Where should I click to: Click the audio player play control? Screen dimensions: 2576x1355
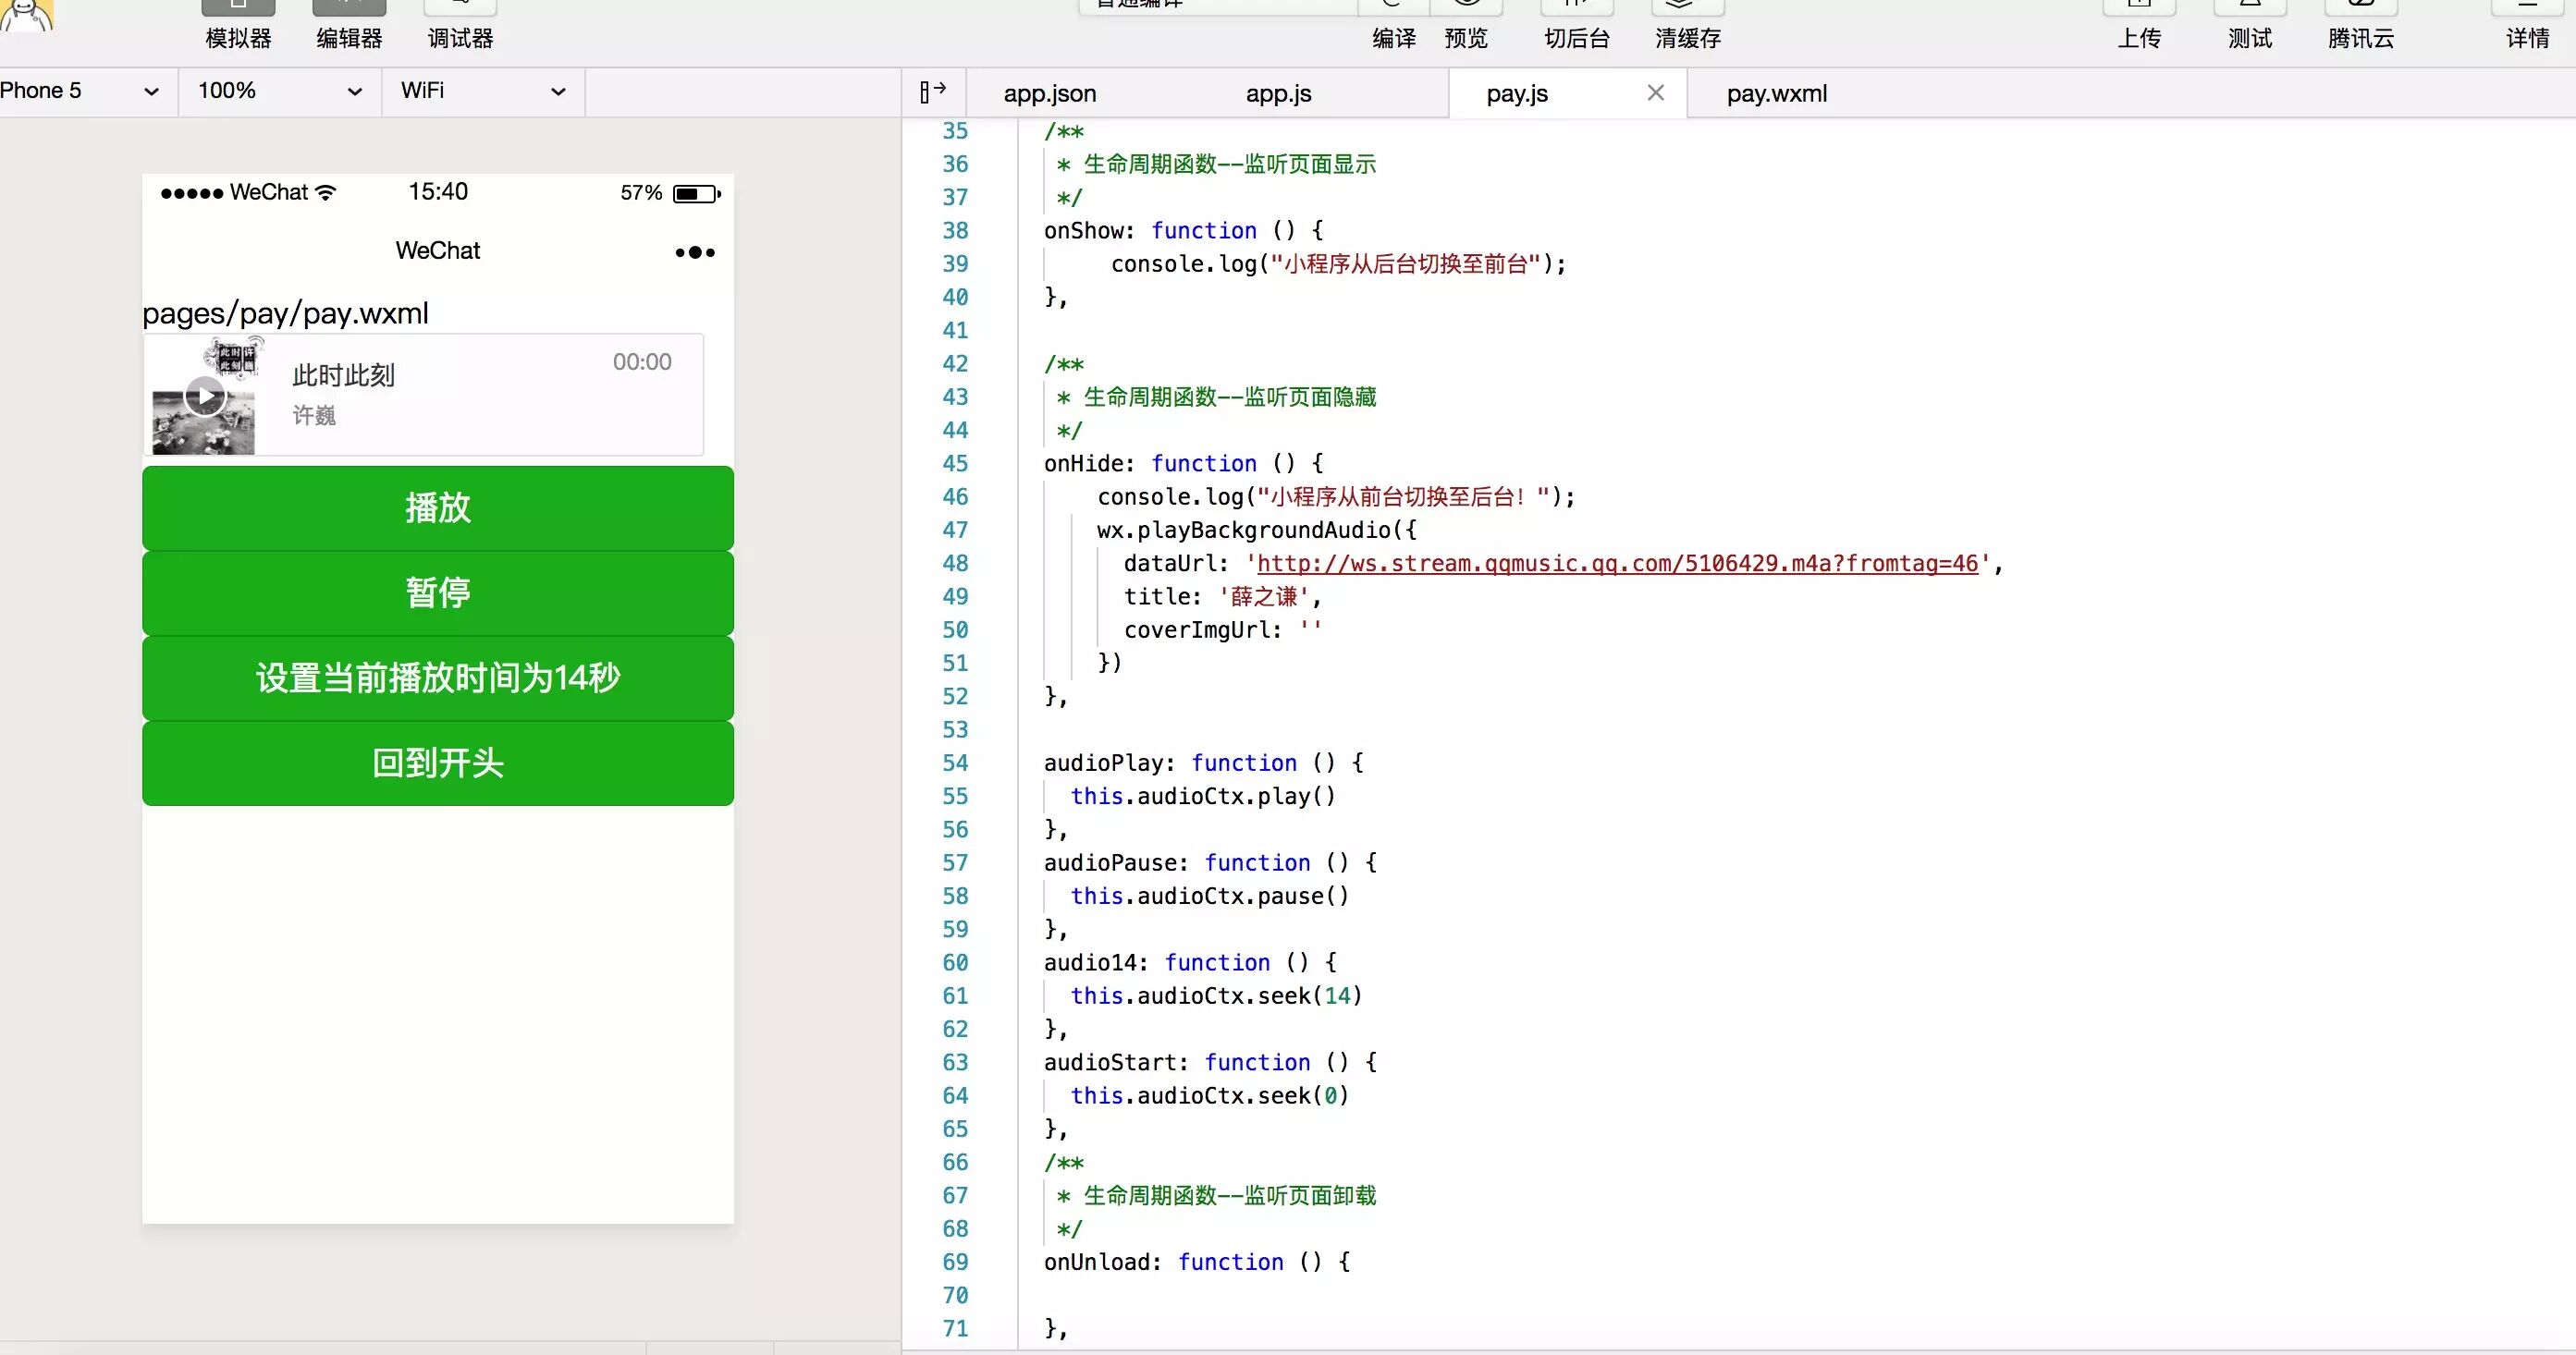point(205,396)
